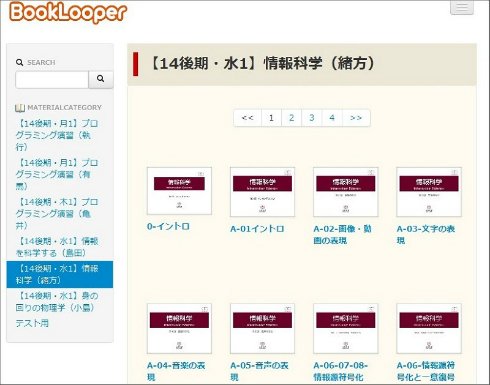Go to next pages with >> button
The height and width of the screenshot is (385, 490).
[x=356, y=118]
